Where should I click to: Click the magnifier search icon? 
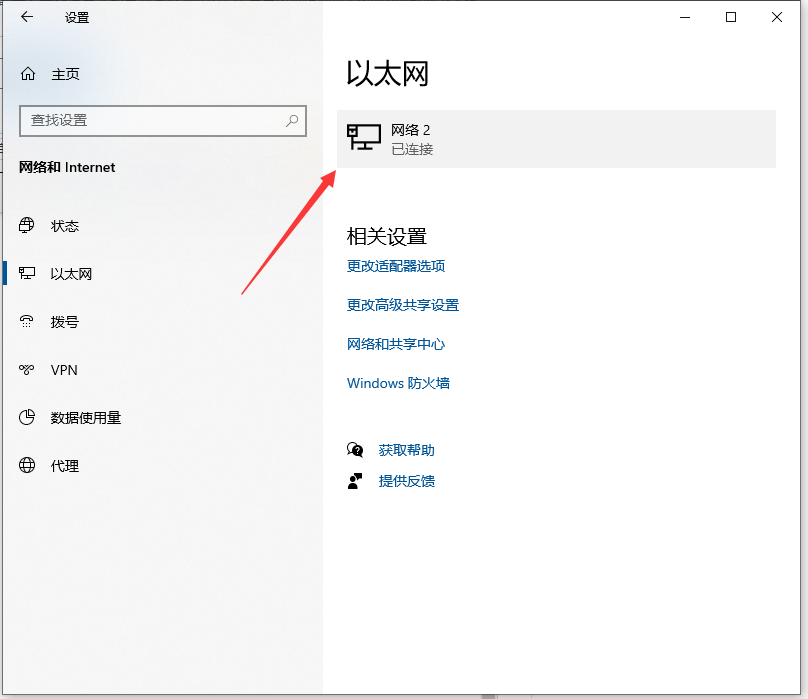click(292, 120)
